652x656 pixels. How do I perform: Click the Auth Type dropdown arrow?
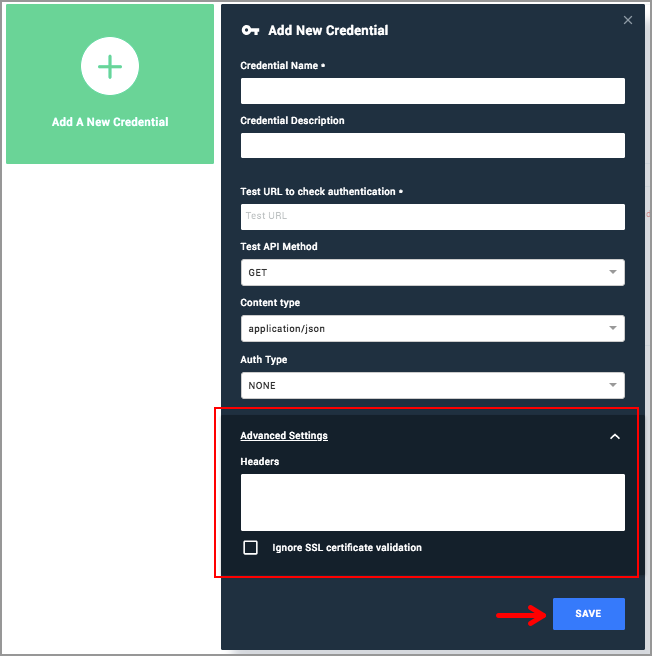tap(613, 385)
